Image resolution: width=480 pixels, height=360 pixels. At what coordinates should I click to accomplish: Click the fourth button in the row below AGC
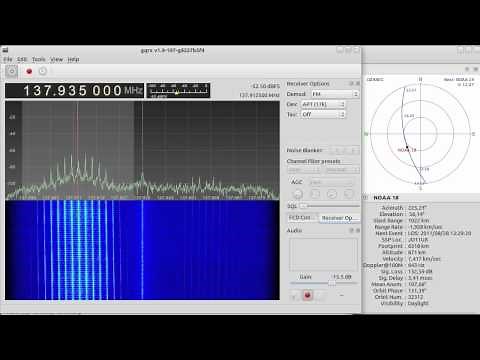348,194
